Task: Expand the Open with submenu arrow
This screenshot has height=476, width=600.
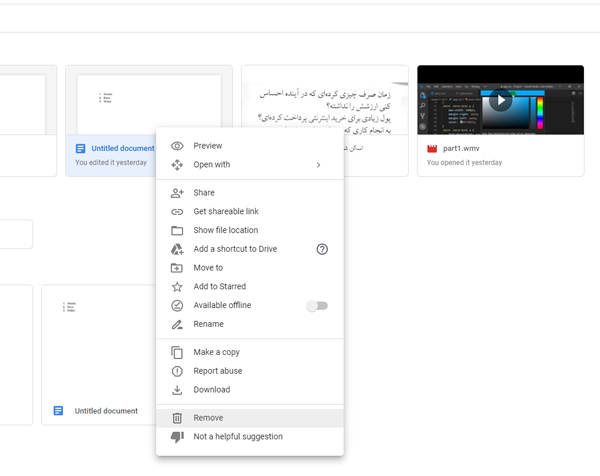Action: coord(318,165)
